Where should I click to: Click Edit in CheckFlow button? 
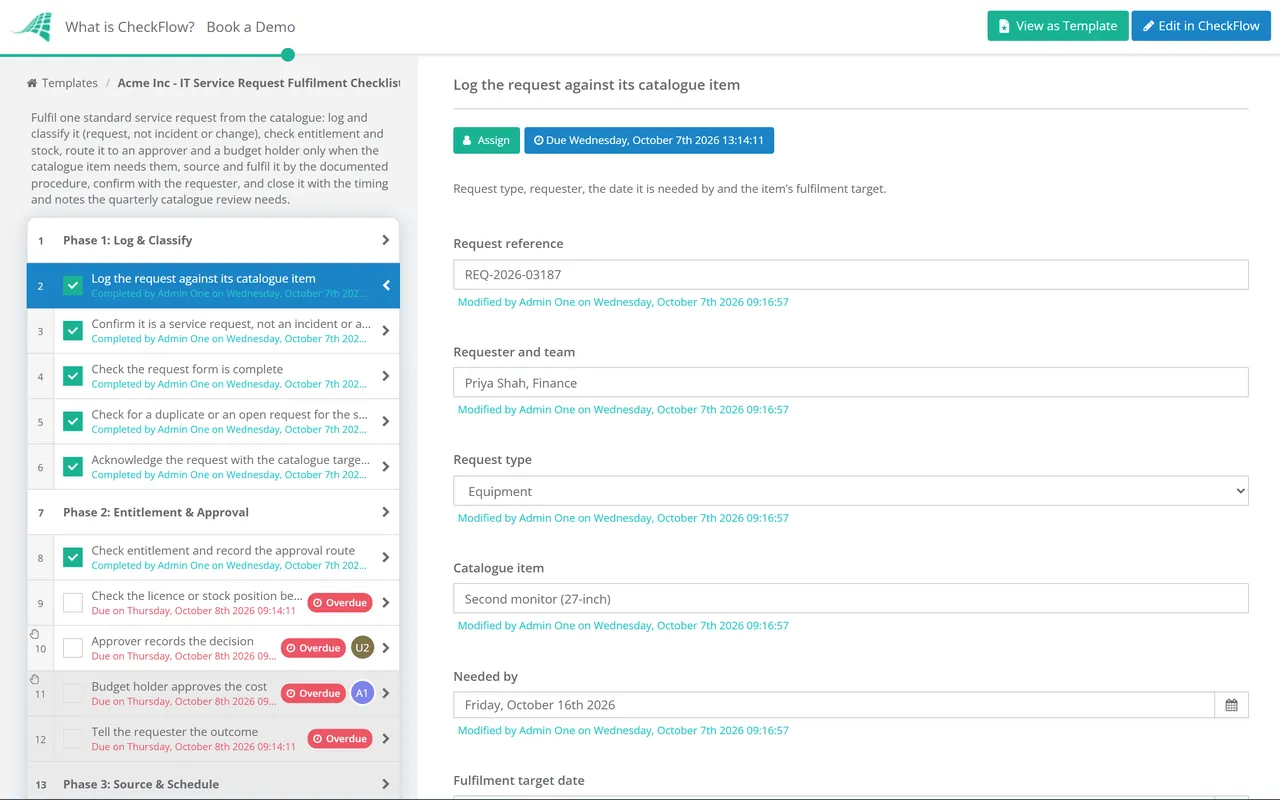pyautogui.click(x=1201, y=26)
